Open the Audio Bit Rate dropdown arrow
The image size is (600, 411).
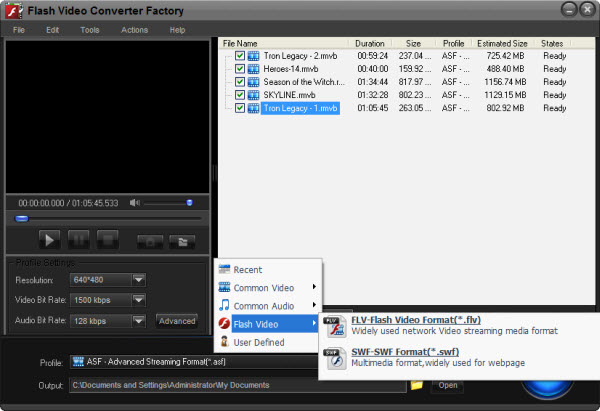pyautogui.click(x=139, y=321)
